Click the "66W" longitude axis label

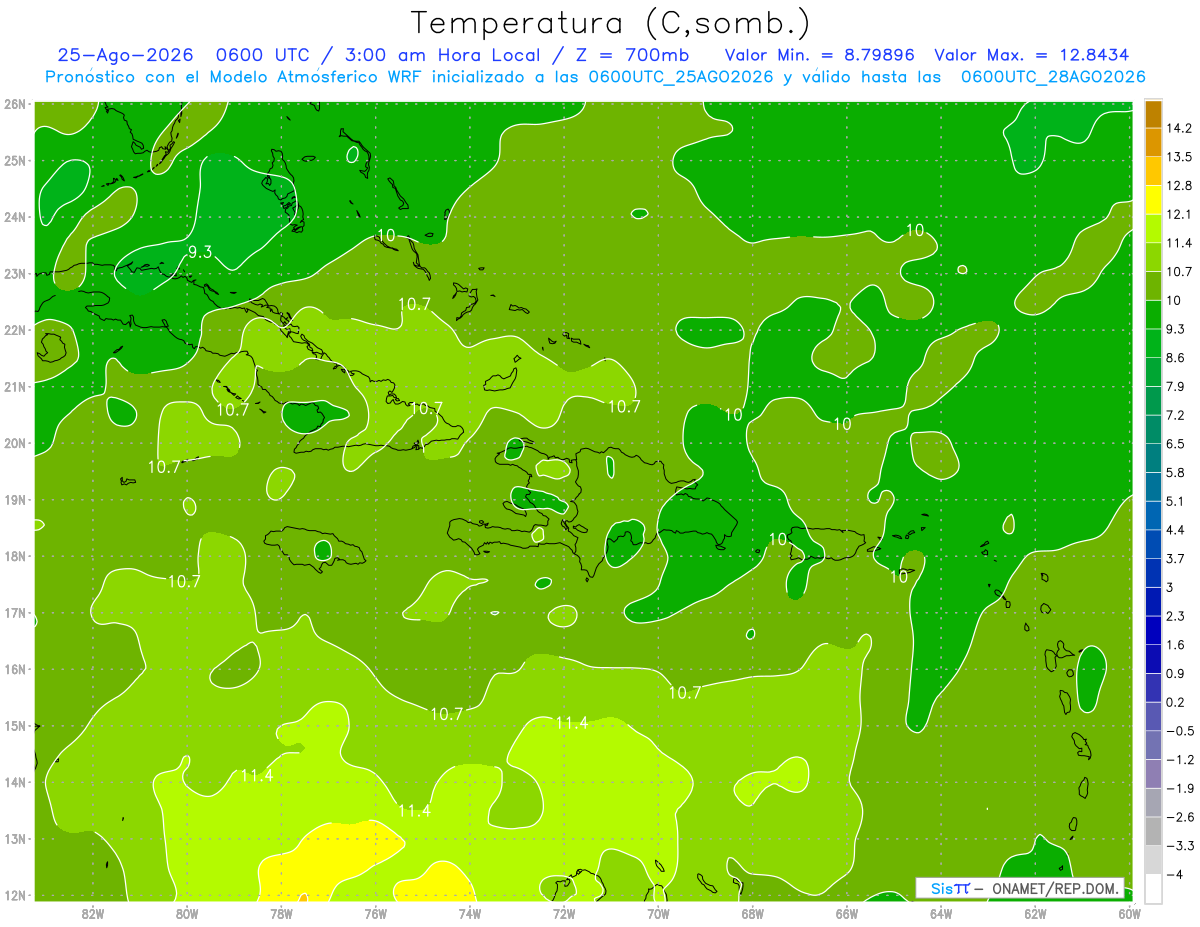846,913
